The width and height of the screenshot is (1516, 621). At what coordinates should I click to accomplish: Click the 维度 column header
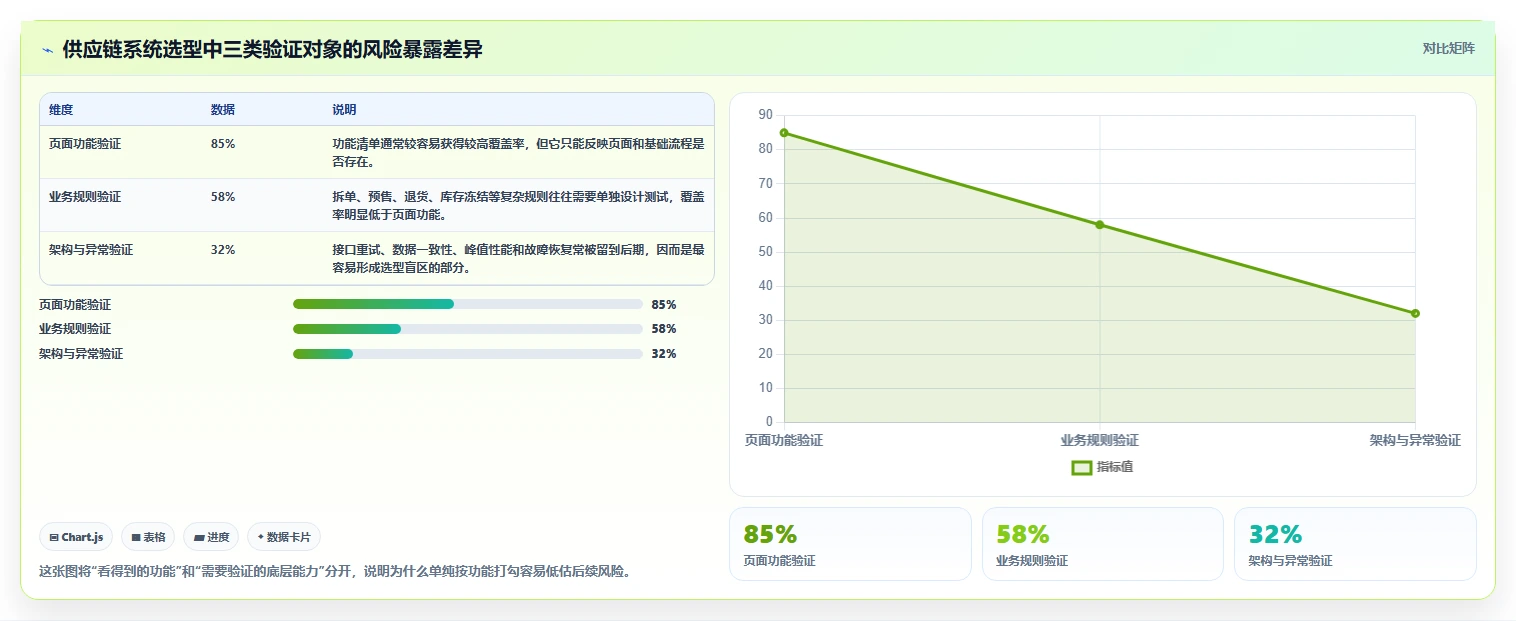click(x=61, y=110)
